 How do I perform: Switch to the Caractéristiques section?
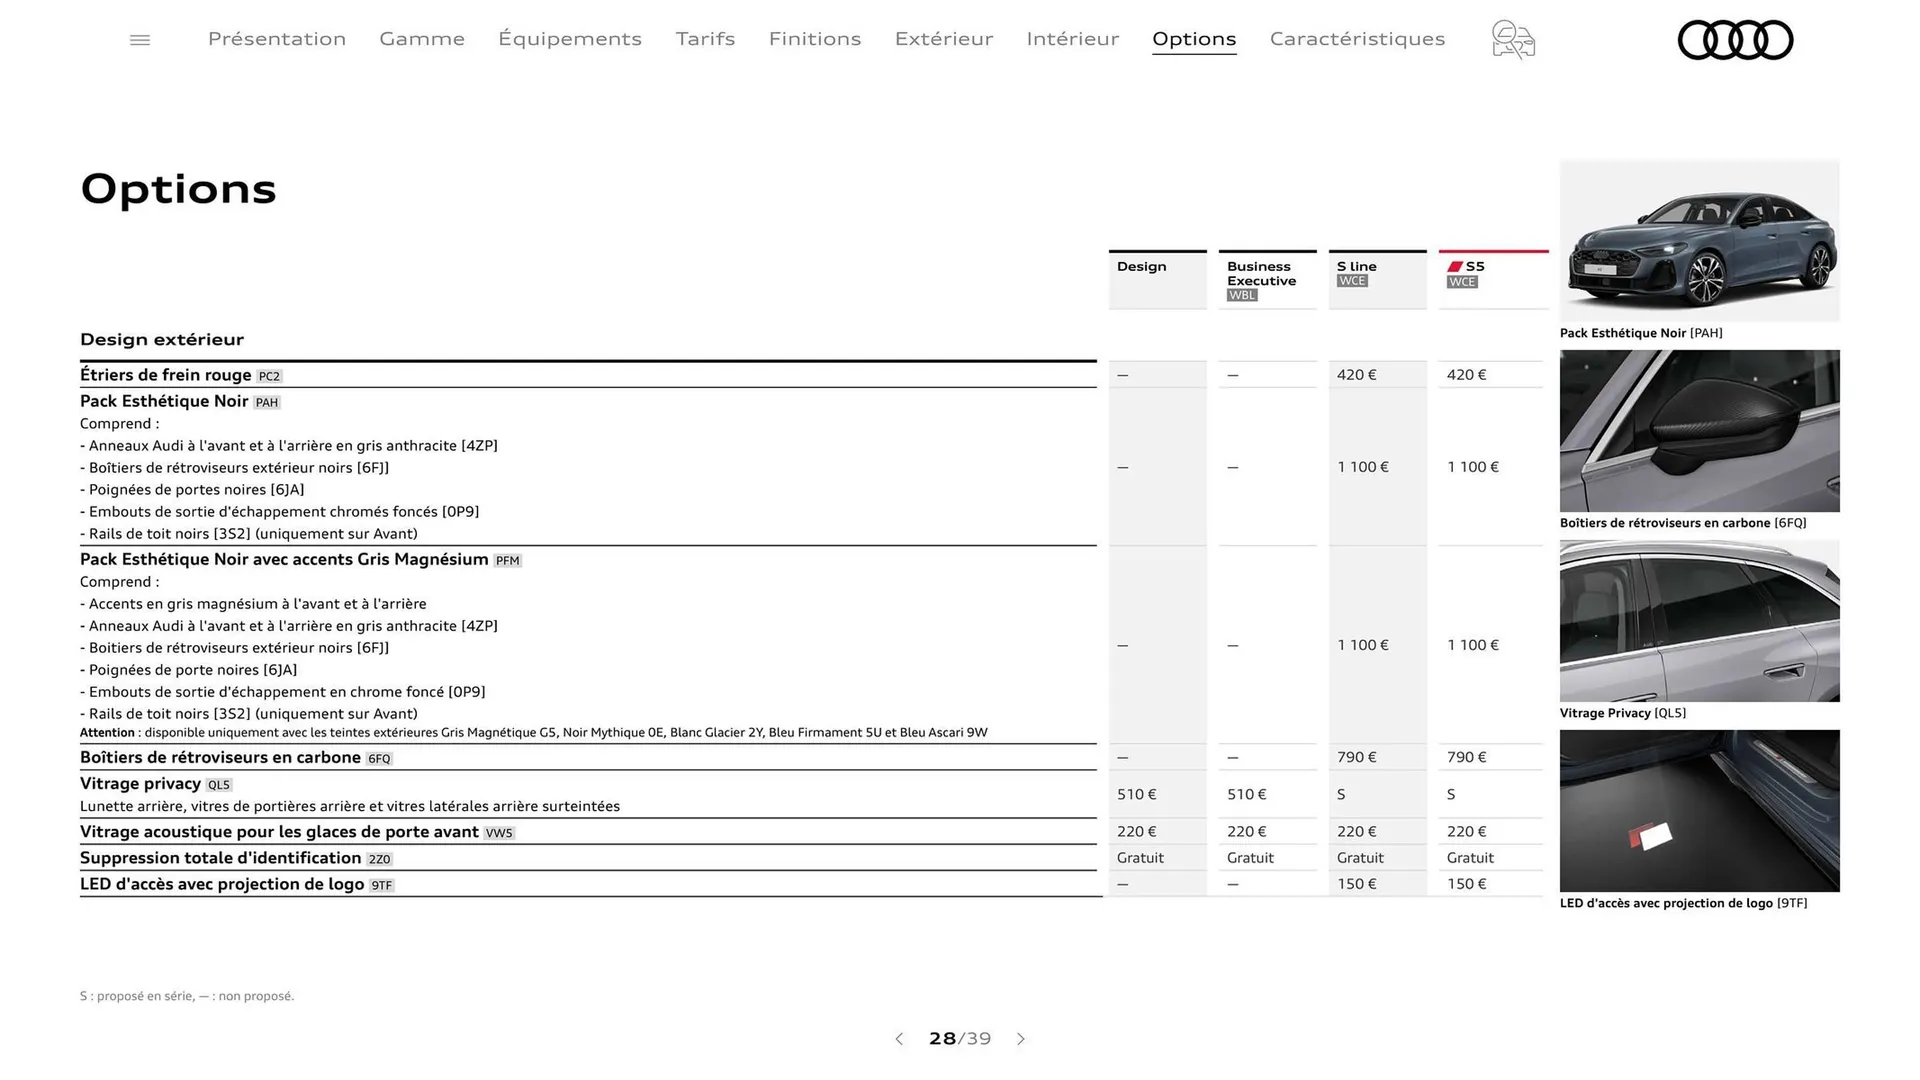(x=1357, y=39)
